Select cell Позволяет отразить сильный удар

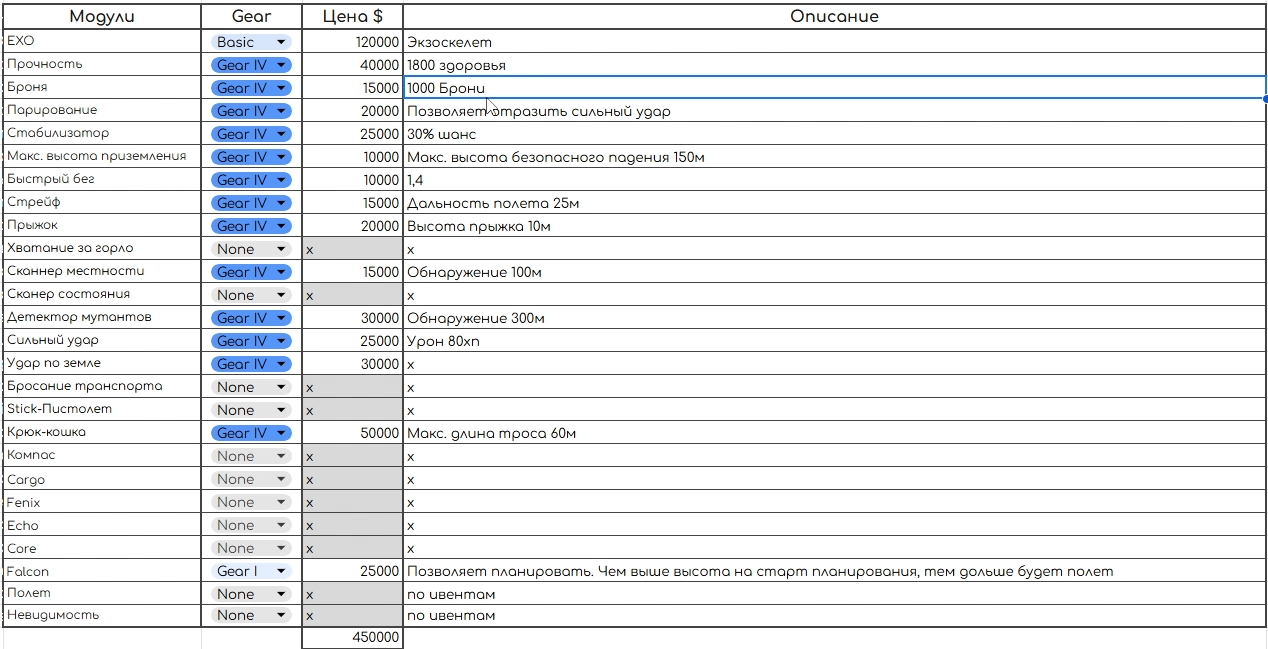tap(834, 111)
